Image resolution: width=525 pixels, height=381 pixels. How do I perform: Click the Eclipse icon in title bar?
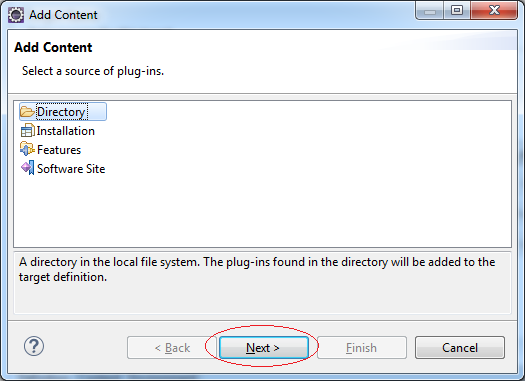16,15
